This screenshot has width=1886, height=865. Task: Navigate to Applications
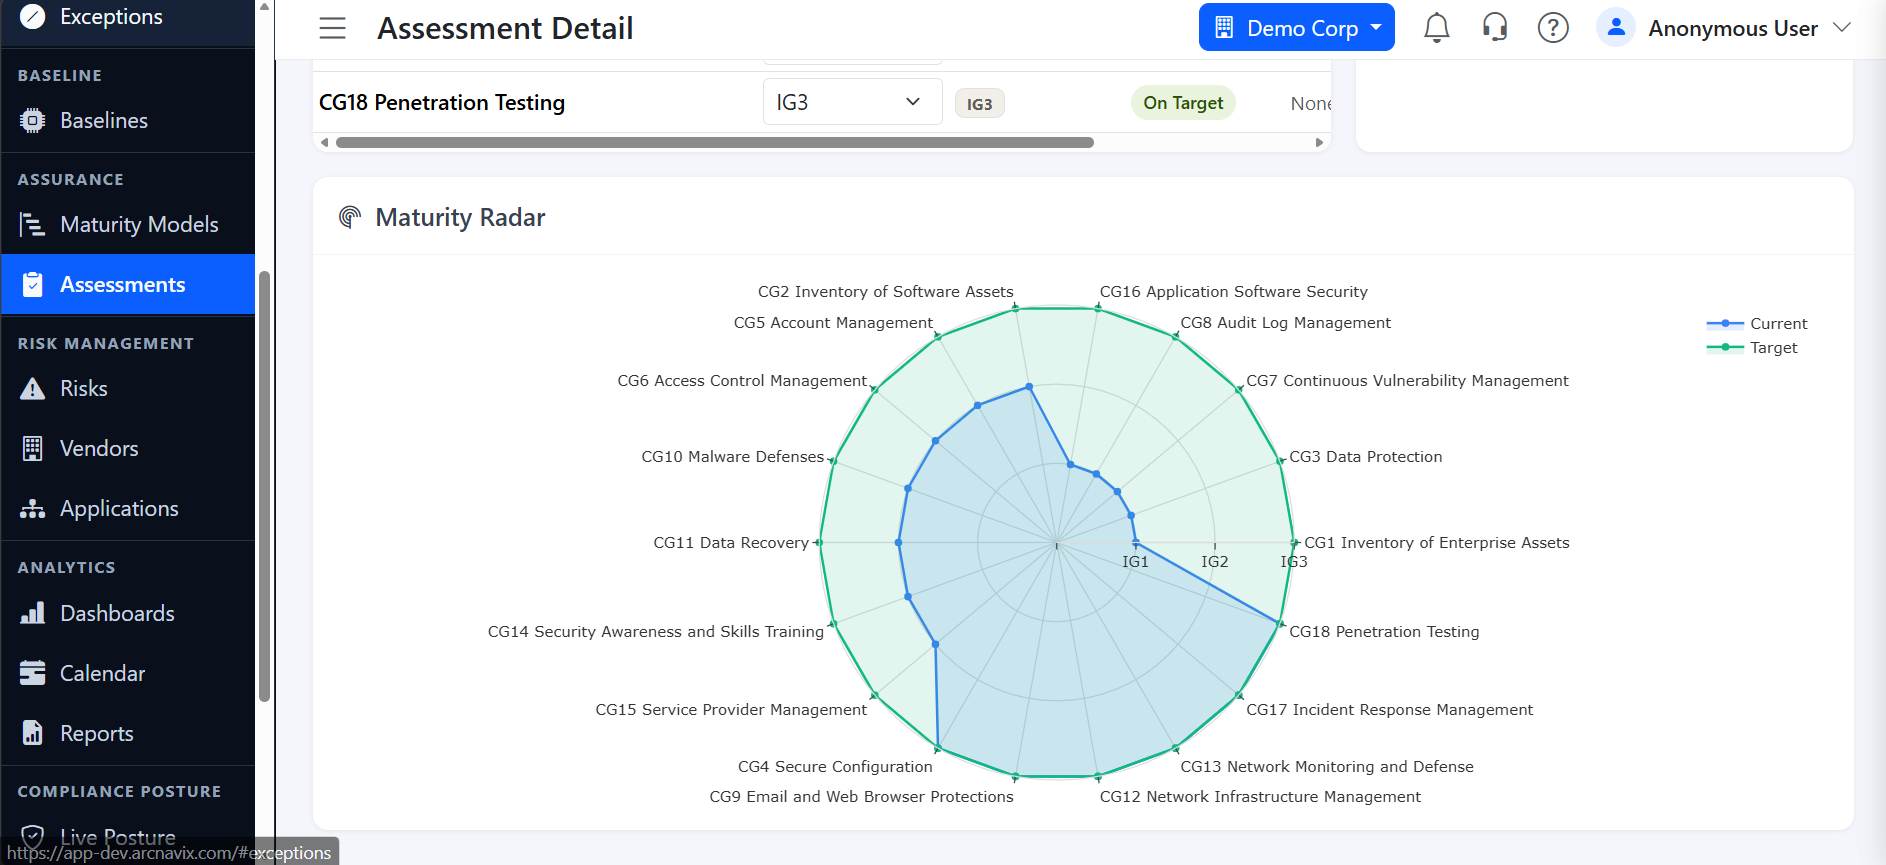click(x=127, y=509)
